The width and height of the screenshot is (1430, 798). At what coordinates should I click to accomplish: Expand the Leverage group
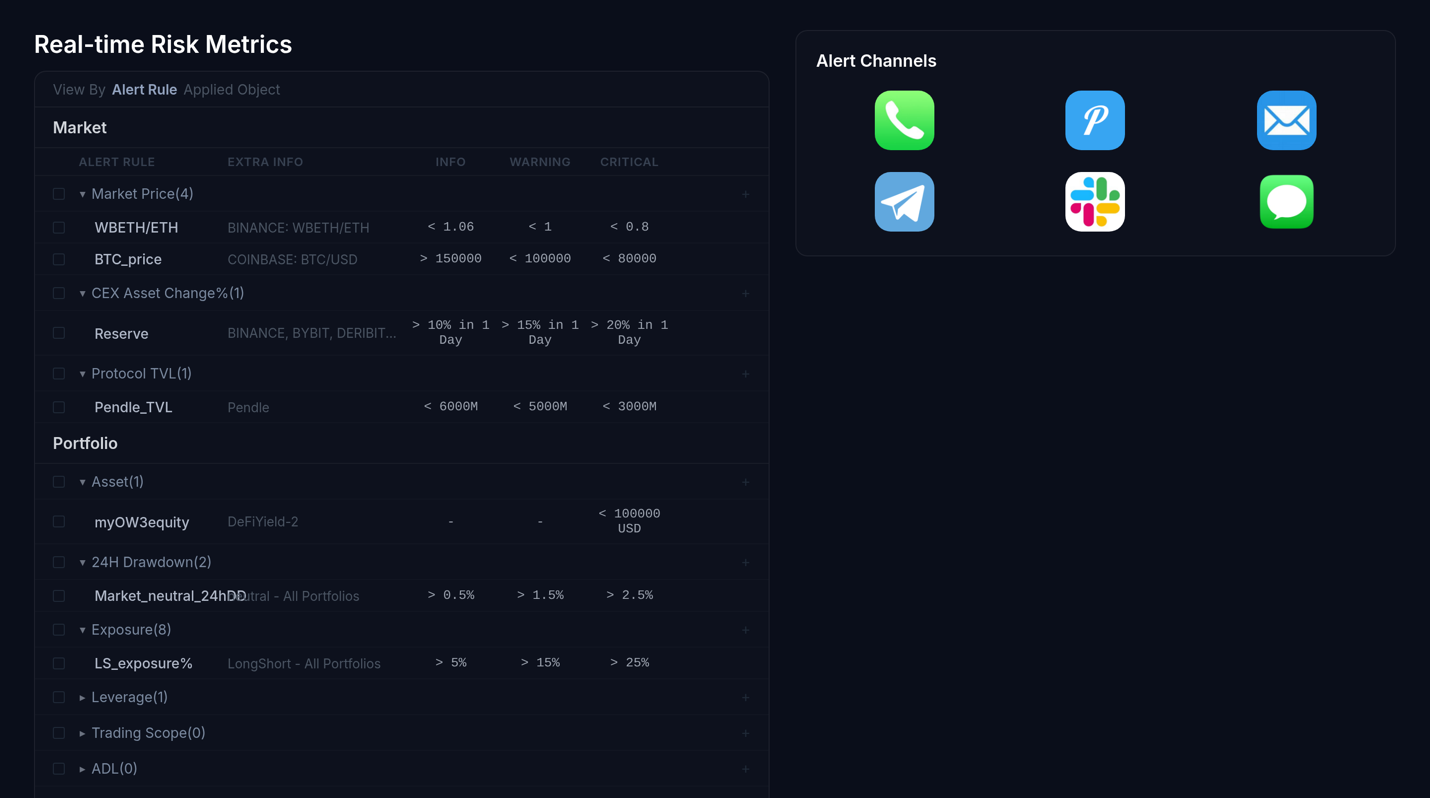pyautogui.click(x=82, y=697)
